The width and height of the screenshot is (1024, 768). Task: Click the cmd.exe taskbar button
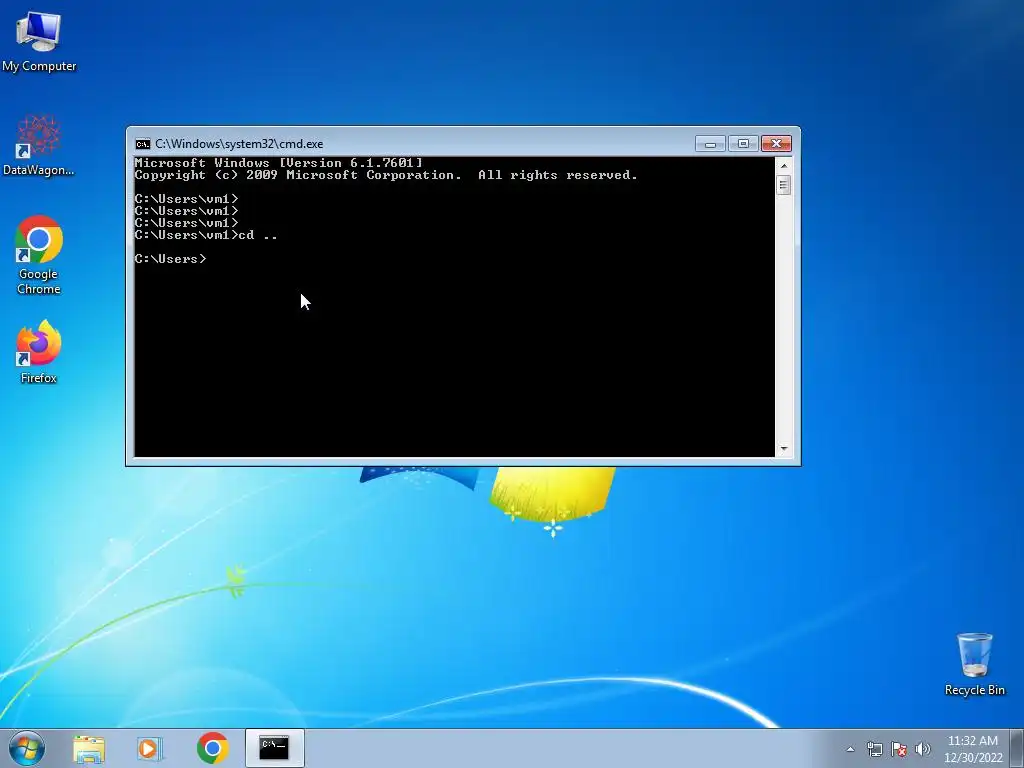274,748
